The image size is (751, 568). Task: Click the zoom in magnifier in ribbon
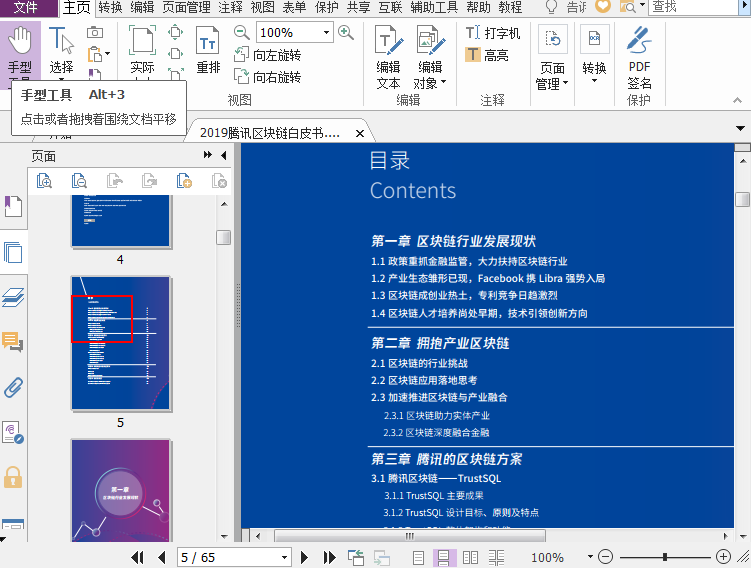tap(346, 33)
